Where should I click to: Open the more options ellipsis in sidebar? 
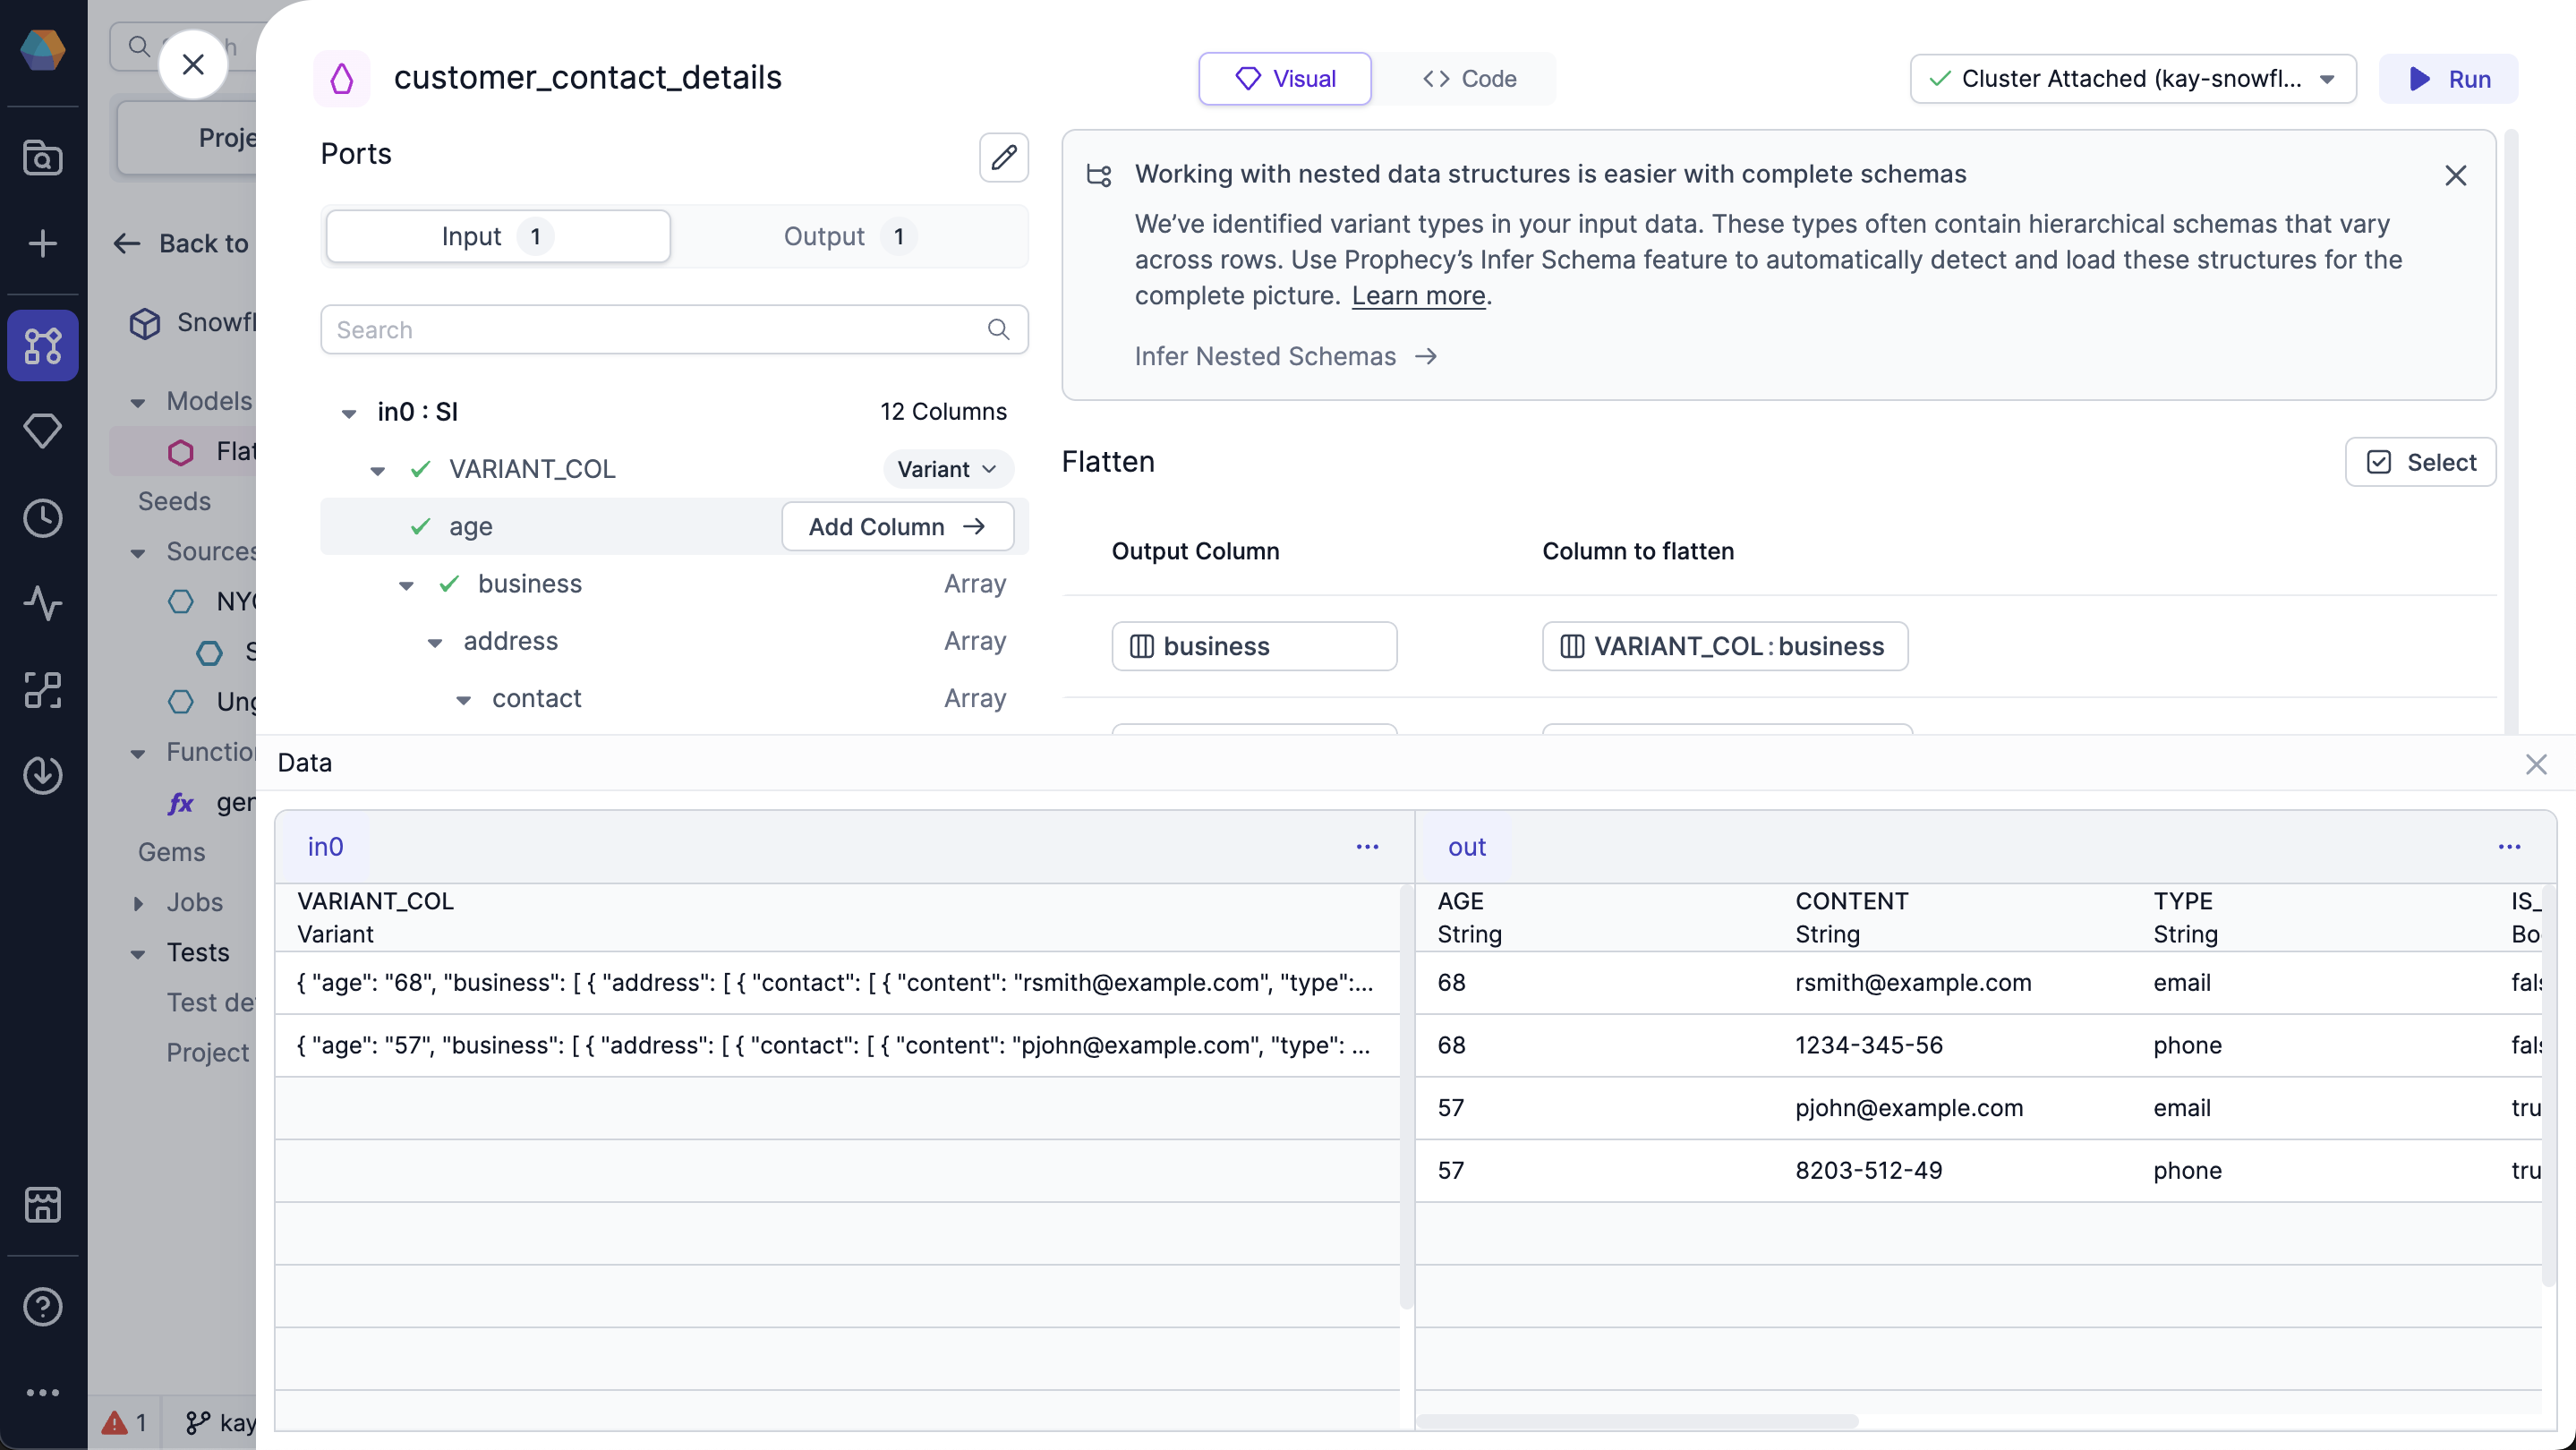[43, 1393]
